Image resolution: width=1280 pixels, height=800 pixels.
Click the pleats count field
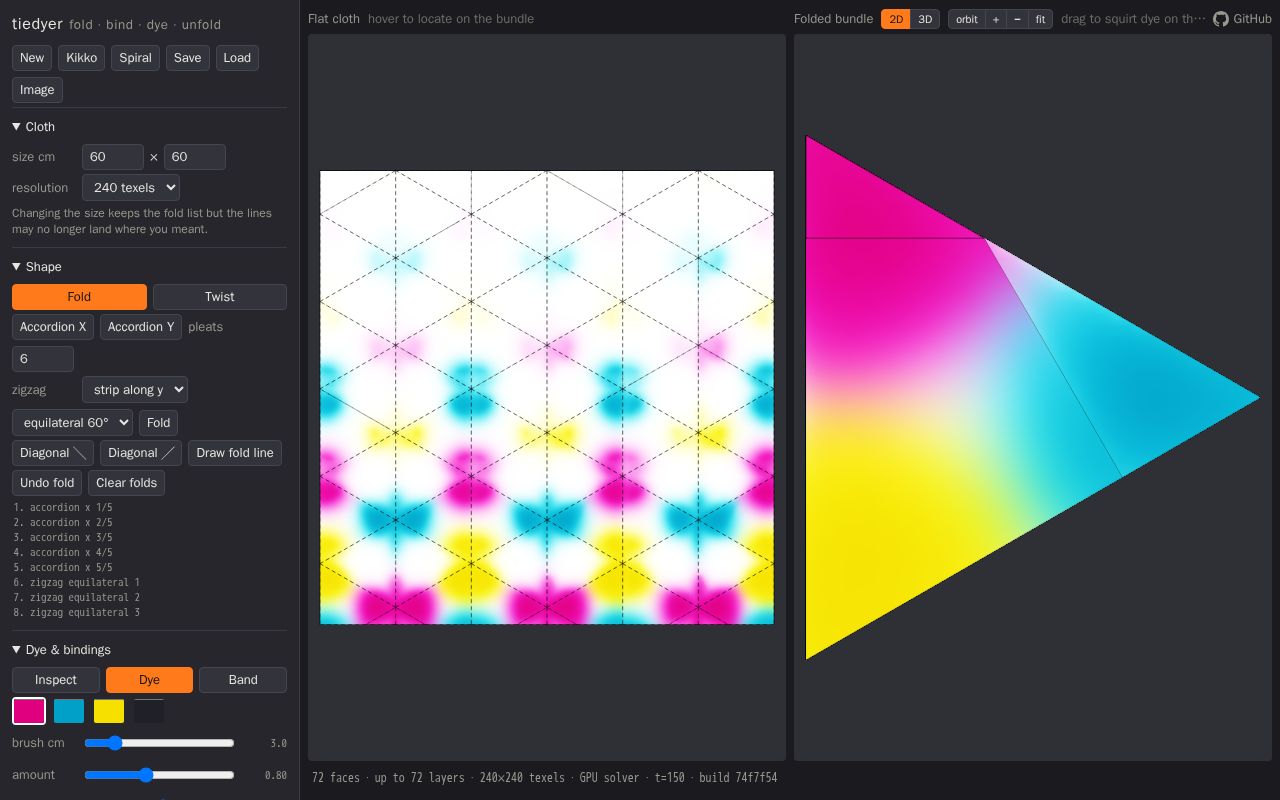[x=43, y=359]
